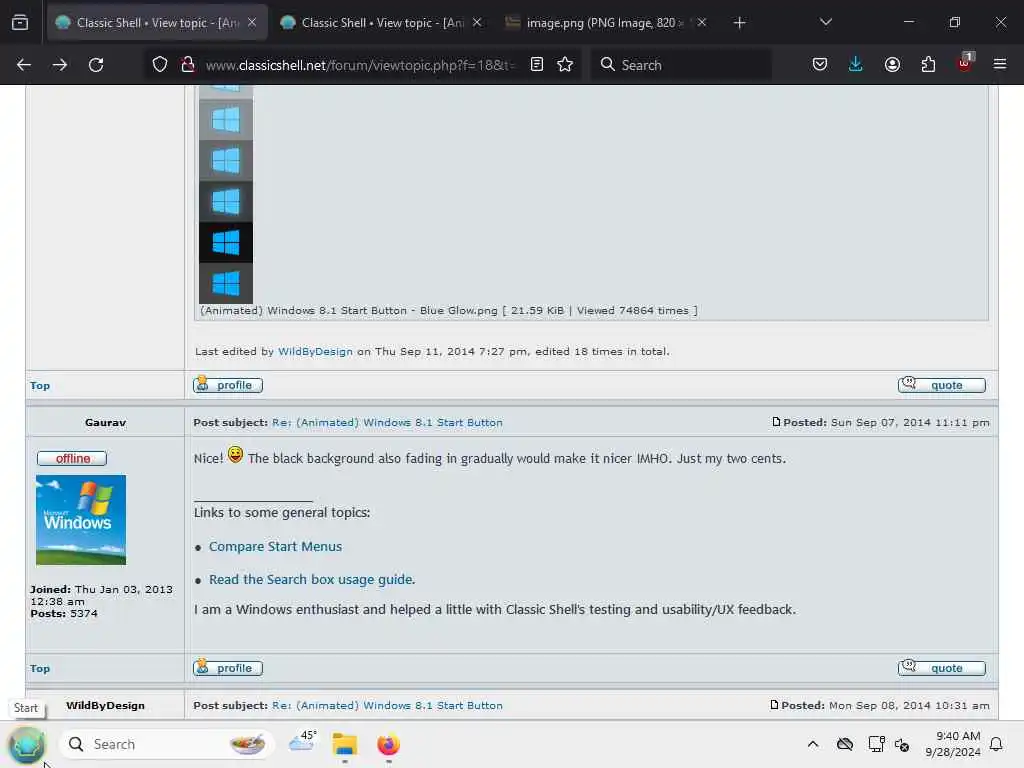
Task: Click the post icon beside Sep 07 date
Action: pos(776,422)
